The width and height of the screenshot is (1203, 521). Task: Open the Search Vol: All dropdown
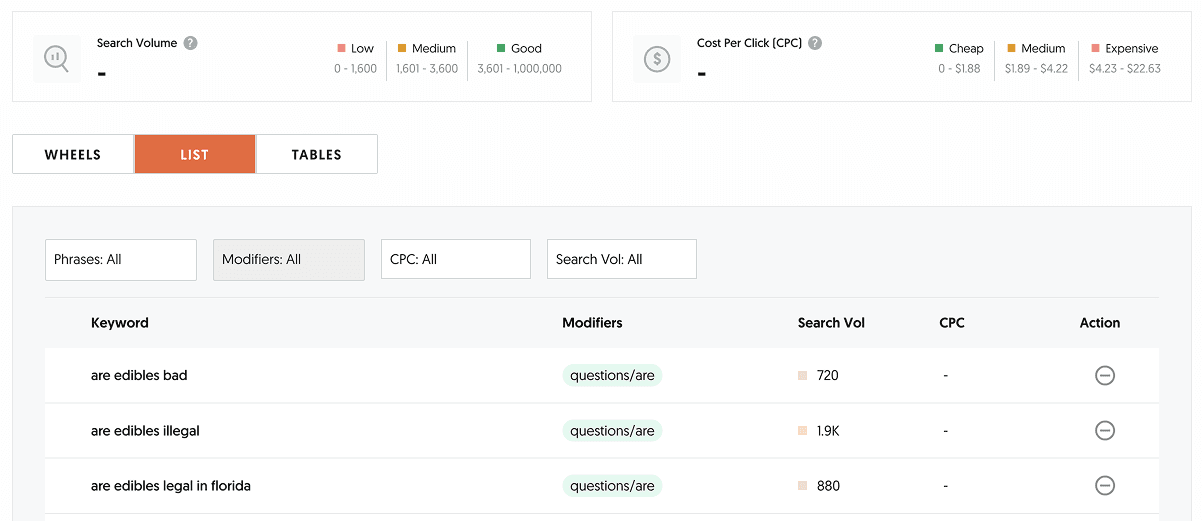[x=621, y=260]
